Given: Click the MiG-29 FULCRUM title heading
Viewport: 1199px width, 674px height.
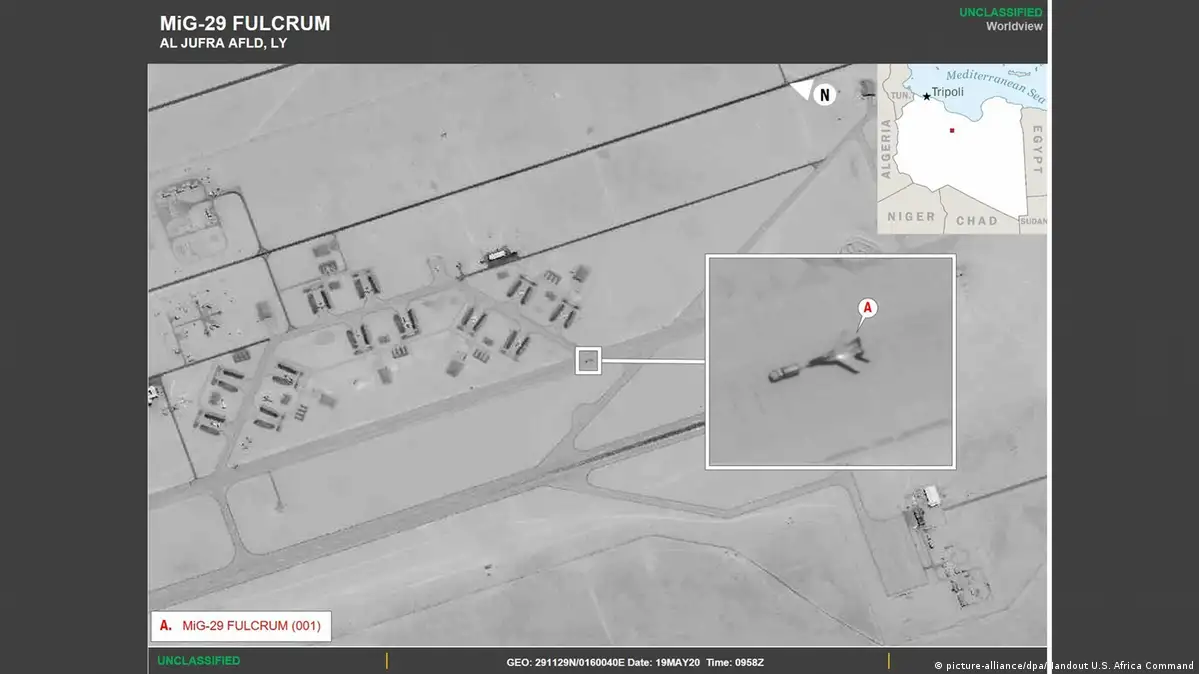Looking at the screenshot, I should pyautogui.click(x=245, y=24).
